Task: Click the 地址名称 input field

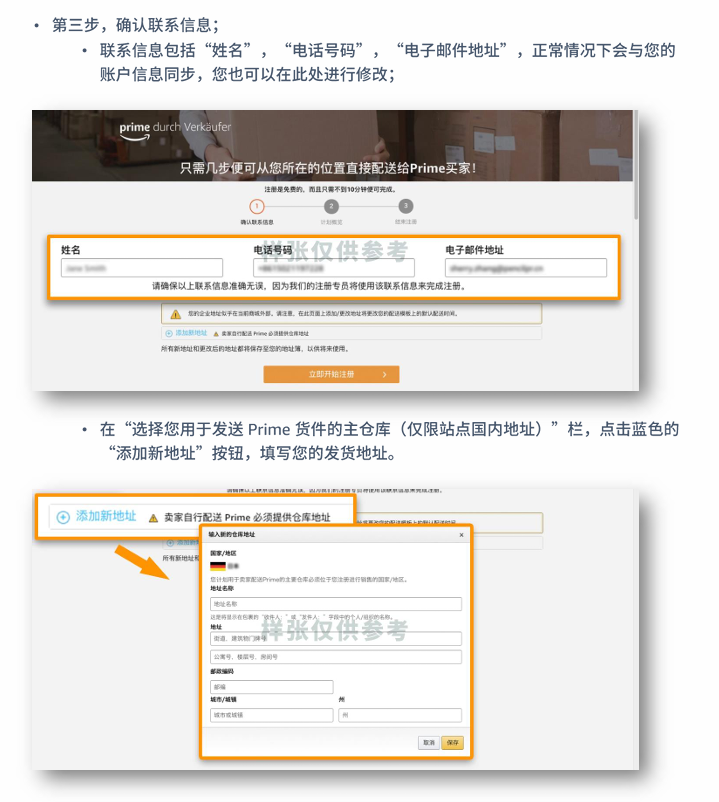Action: [x=336, y=604]
